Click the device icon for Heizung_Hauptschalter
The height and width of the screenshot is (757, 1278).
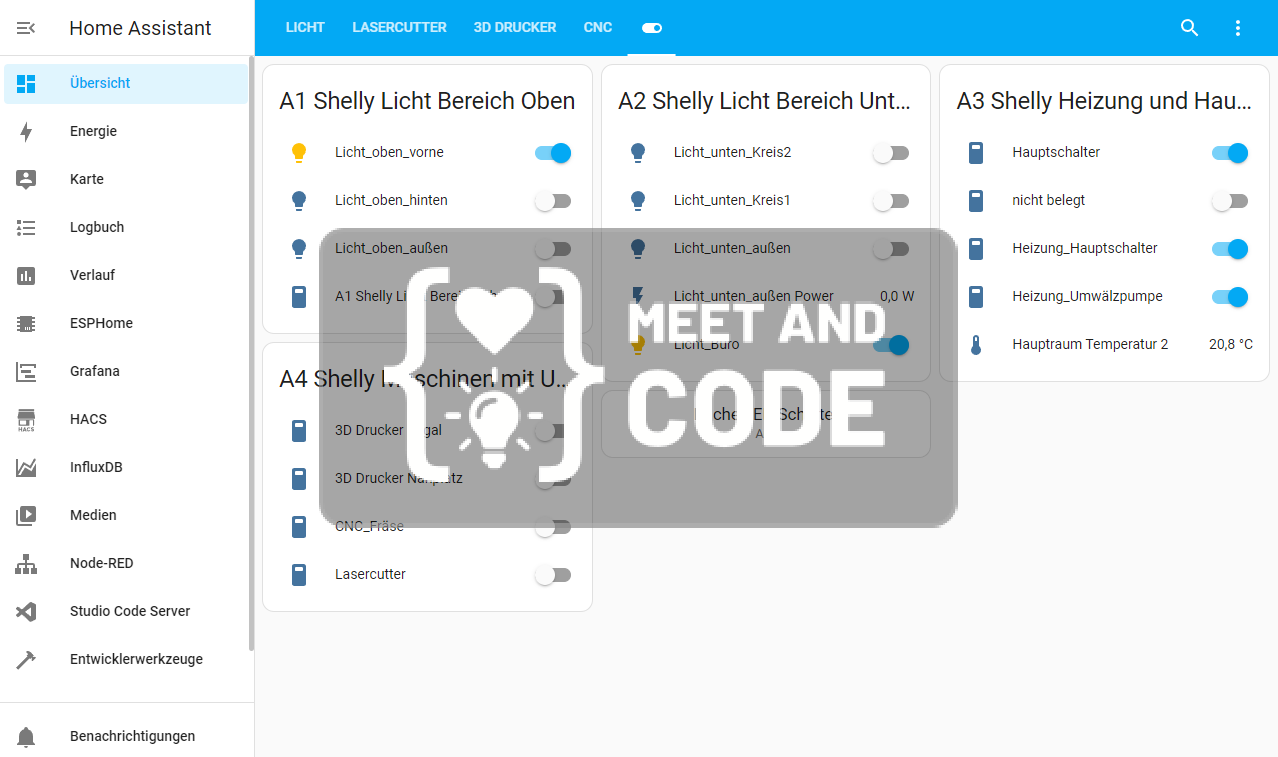pyautogui.click(x=977, y=249)
